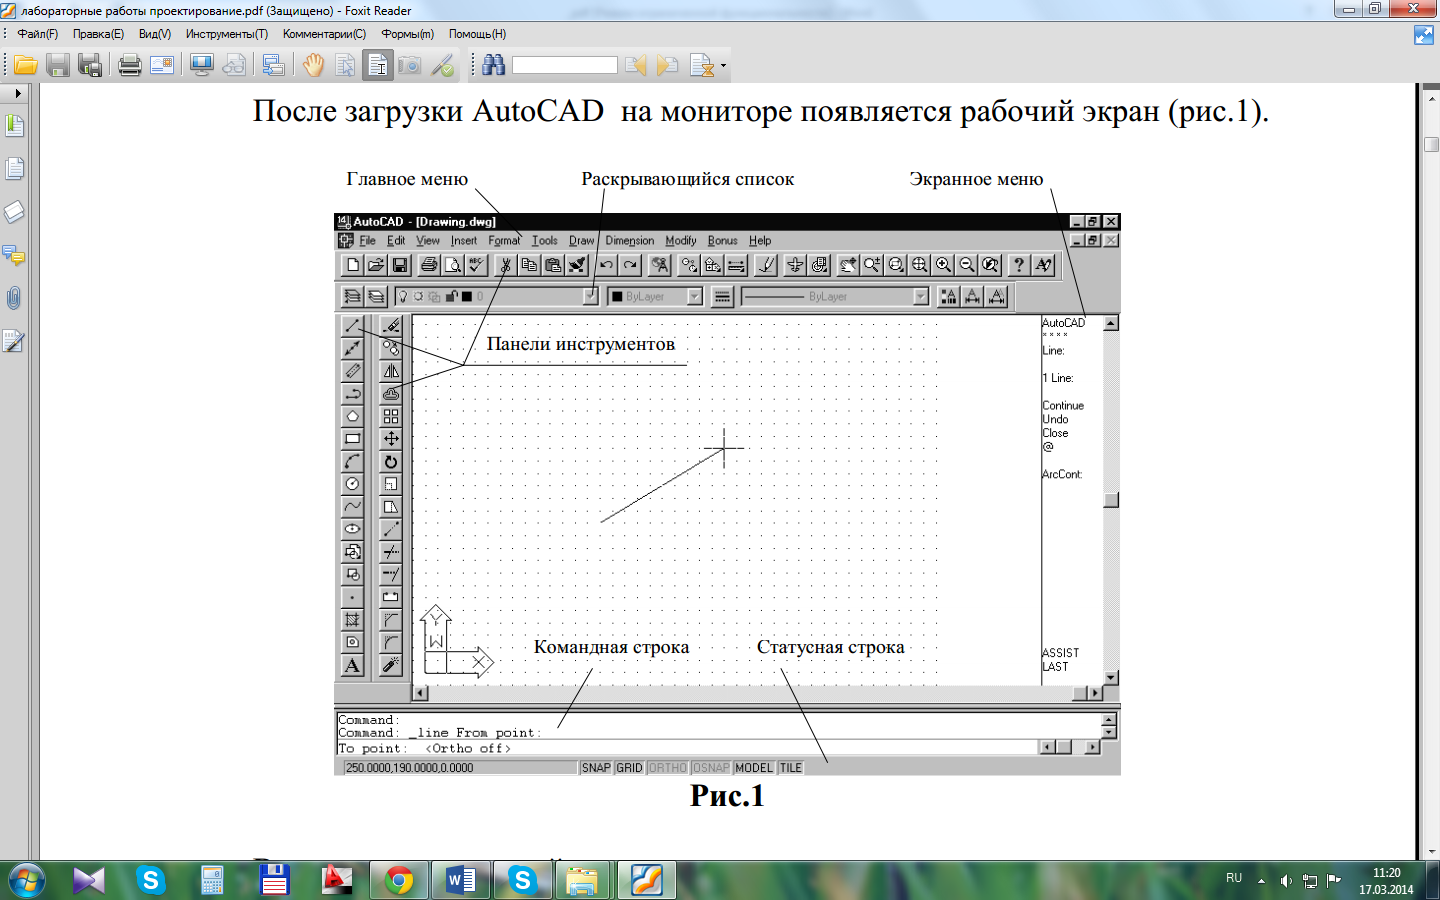Click the Foxit search text field
The image size is (1440, 900).
pyautogui.click(x=565, y=65)
